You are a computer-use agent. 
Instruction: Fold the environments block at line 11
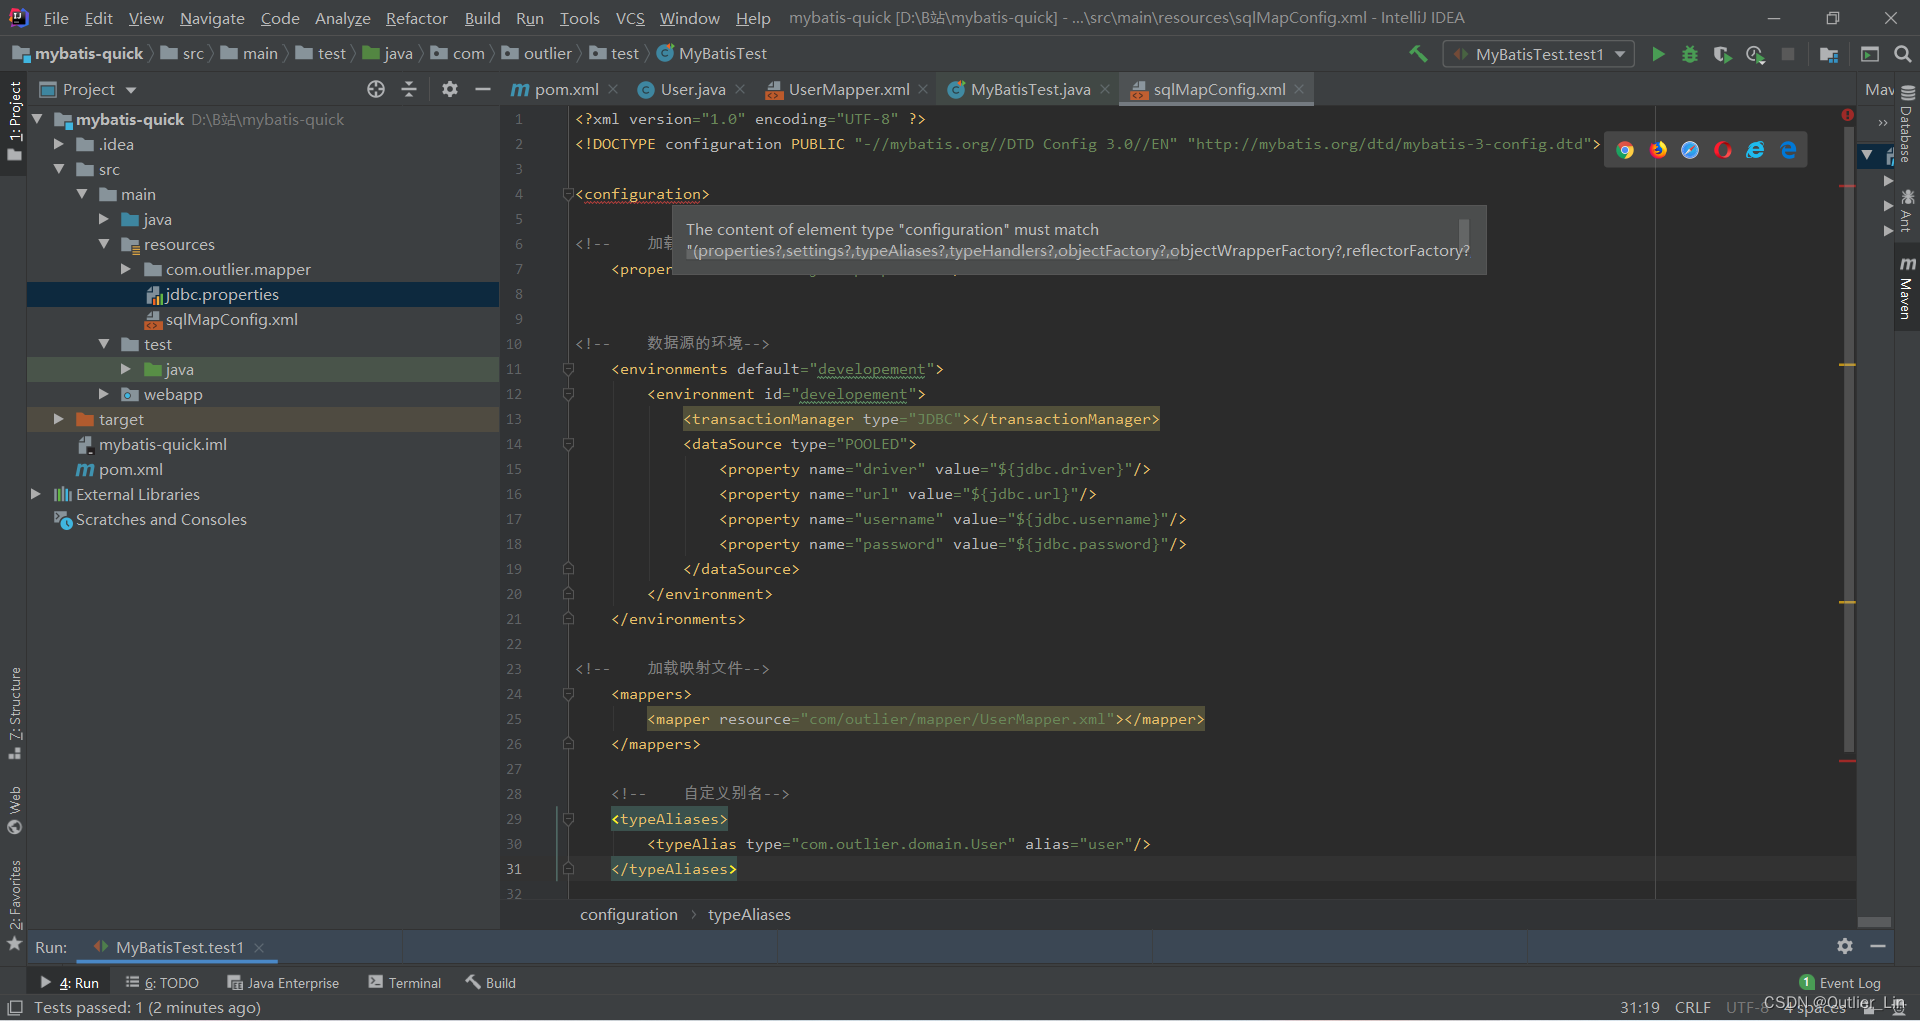(x=568, y=369)
